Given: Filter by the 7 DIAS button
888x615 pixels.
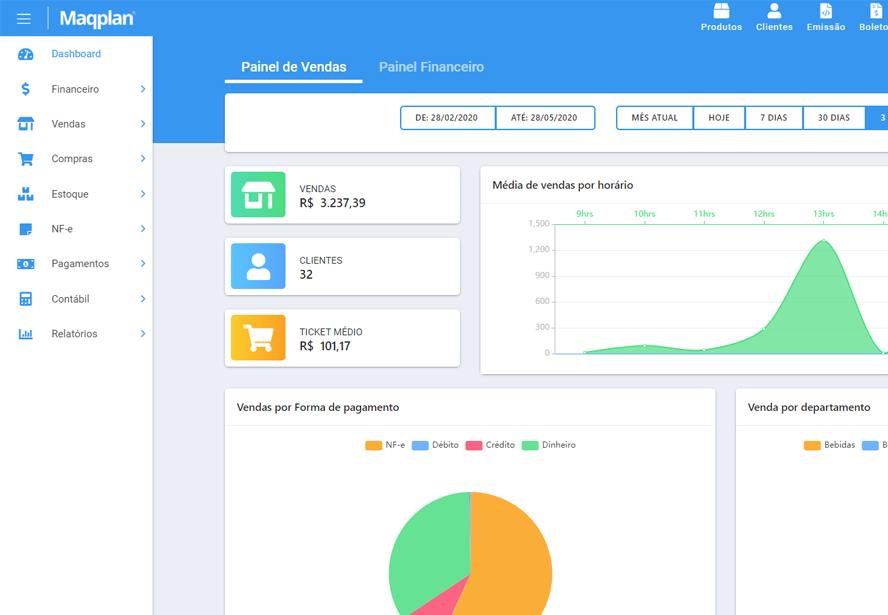Looking at the screenshot, I should 773,118.
